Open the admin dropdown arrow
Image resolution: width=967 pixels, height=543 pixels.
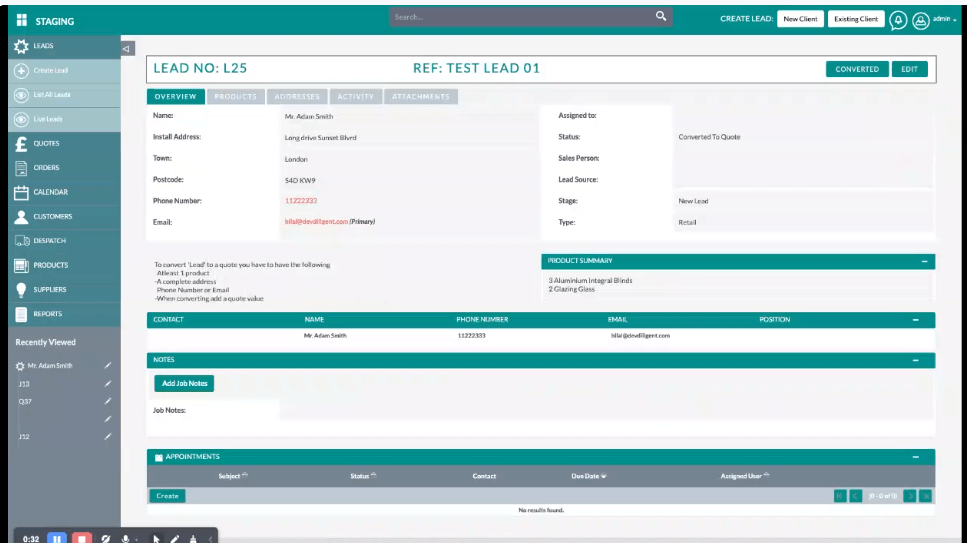coord(955,20)
